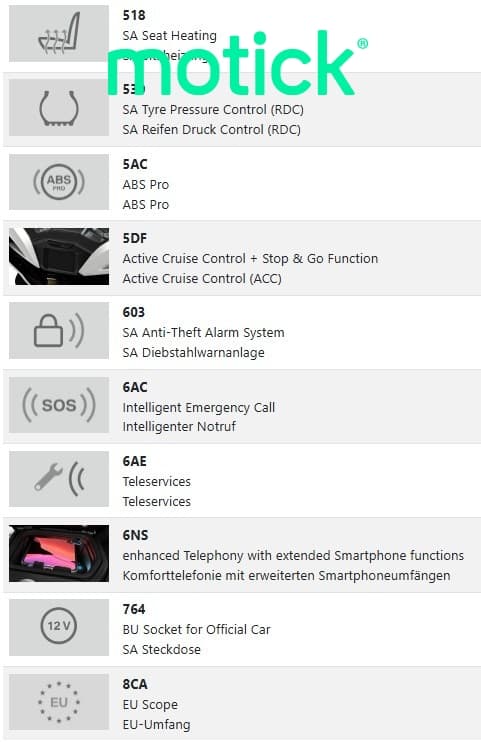Click the 12V socket icon
The image size is (481, 742).
pos(59,627)
